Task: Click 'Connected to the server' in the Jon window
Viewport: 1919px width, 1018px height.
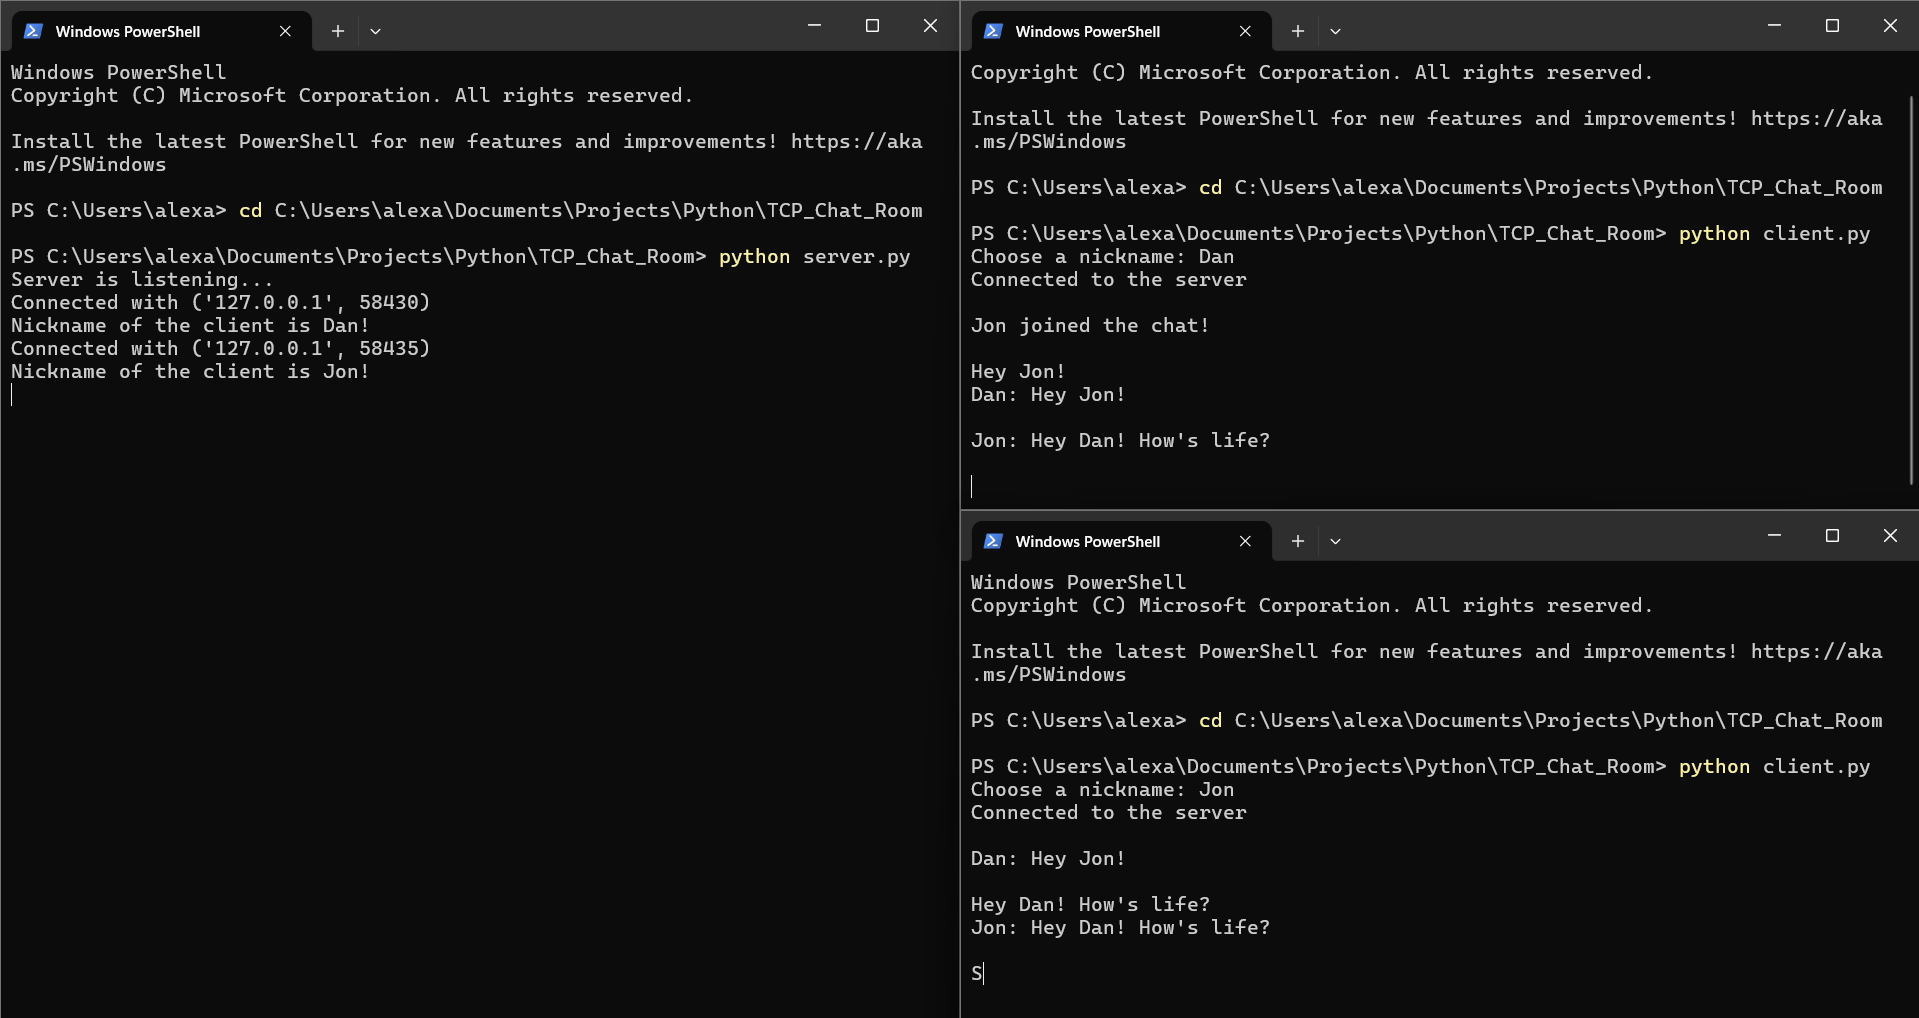Action: coord(1108,813)
